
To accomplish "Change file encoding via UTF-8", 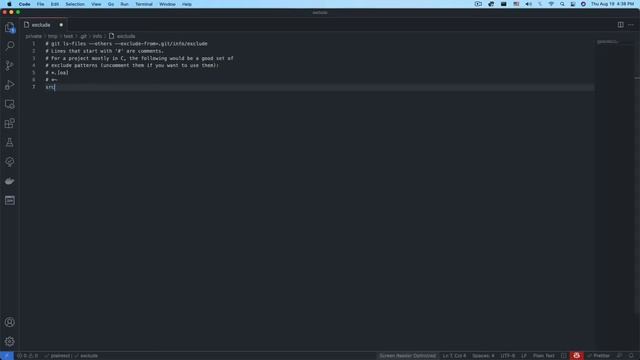I will click(508, 356).
